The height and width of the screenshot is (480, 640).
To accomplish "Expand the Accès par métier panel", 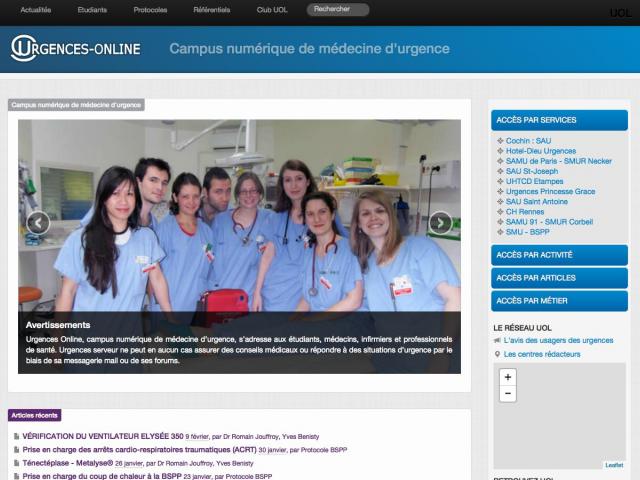I will click(x=560, y=301).
